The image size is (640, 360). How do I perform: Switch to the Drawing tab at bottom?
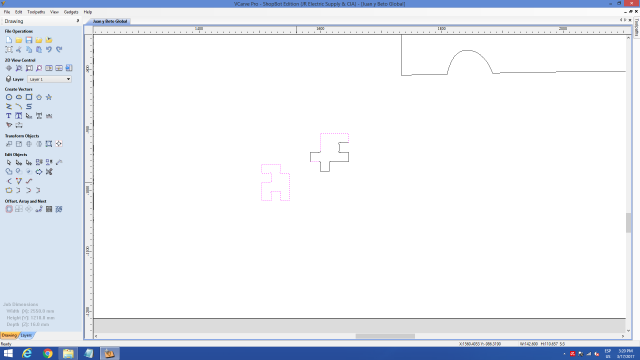click(x=9, y=336)
